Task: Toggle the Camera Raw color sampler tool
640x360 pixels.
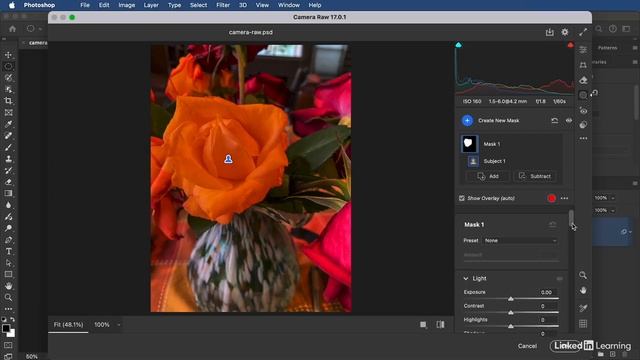Action: click(583, 308)
